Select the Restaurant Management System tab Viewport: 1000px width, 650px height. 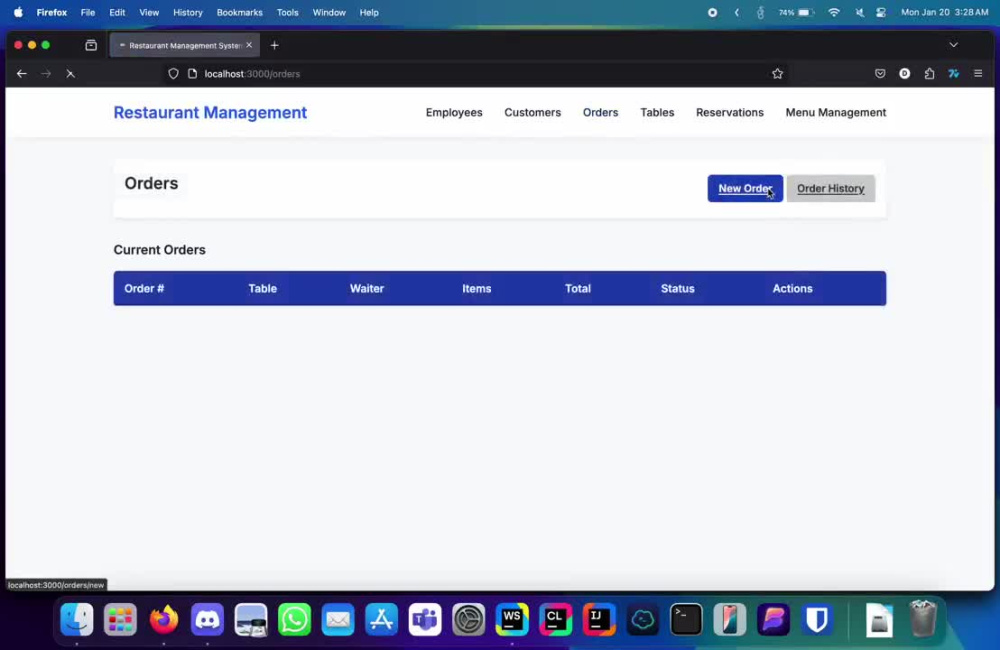[x=184, y=45]
